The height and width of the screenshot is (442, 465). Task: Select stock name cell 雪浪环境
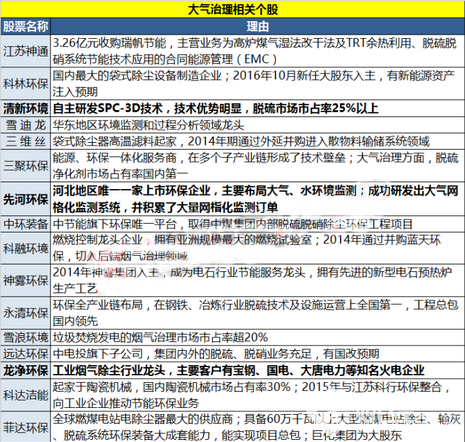[26, 338]
